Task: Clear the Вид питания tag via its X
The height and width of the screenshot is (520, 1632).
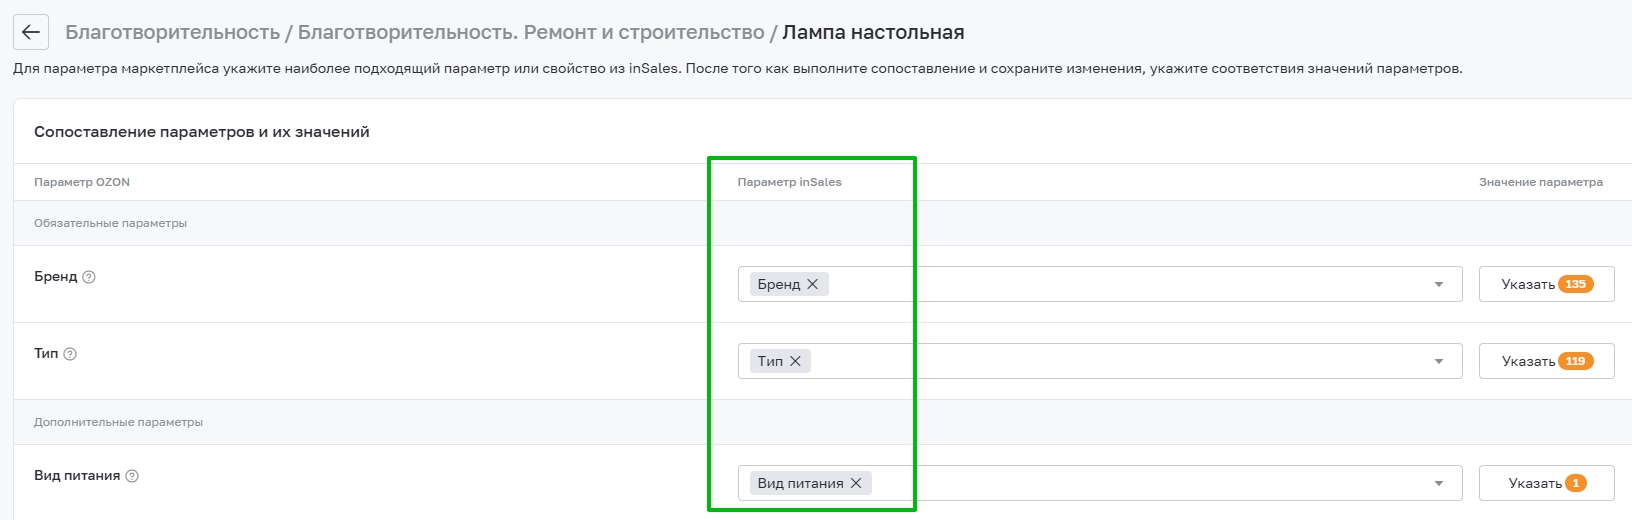Action: (x=856, y=483)
